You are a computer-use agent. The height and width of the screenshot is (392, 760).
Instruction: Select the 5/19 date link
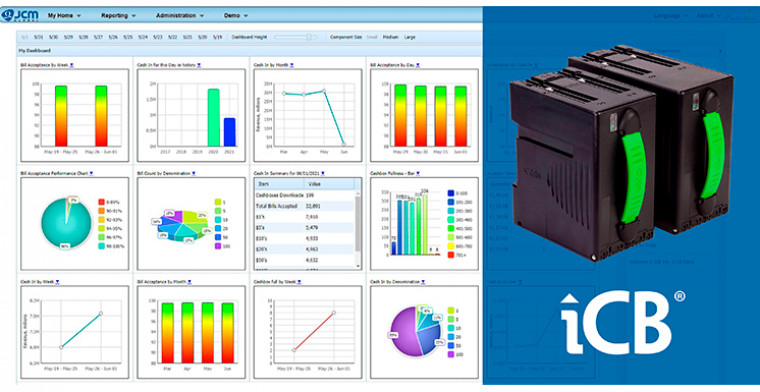coord(217,37)
